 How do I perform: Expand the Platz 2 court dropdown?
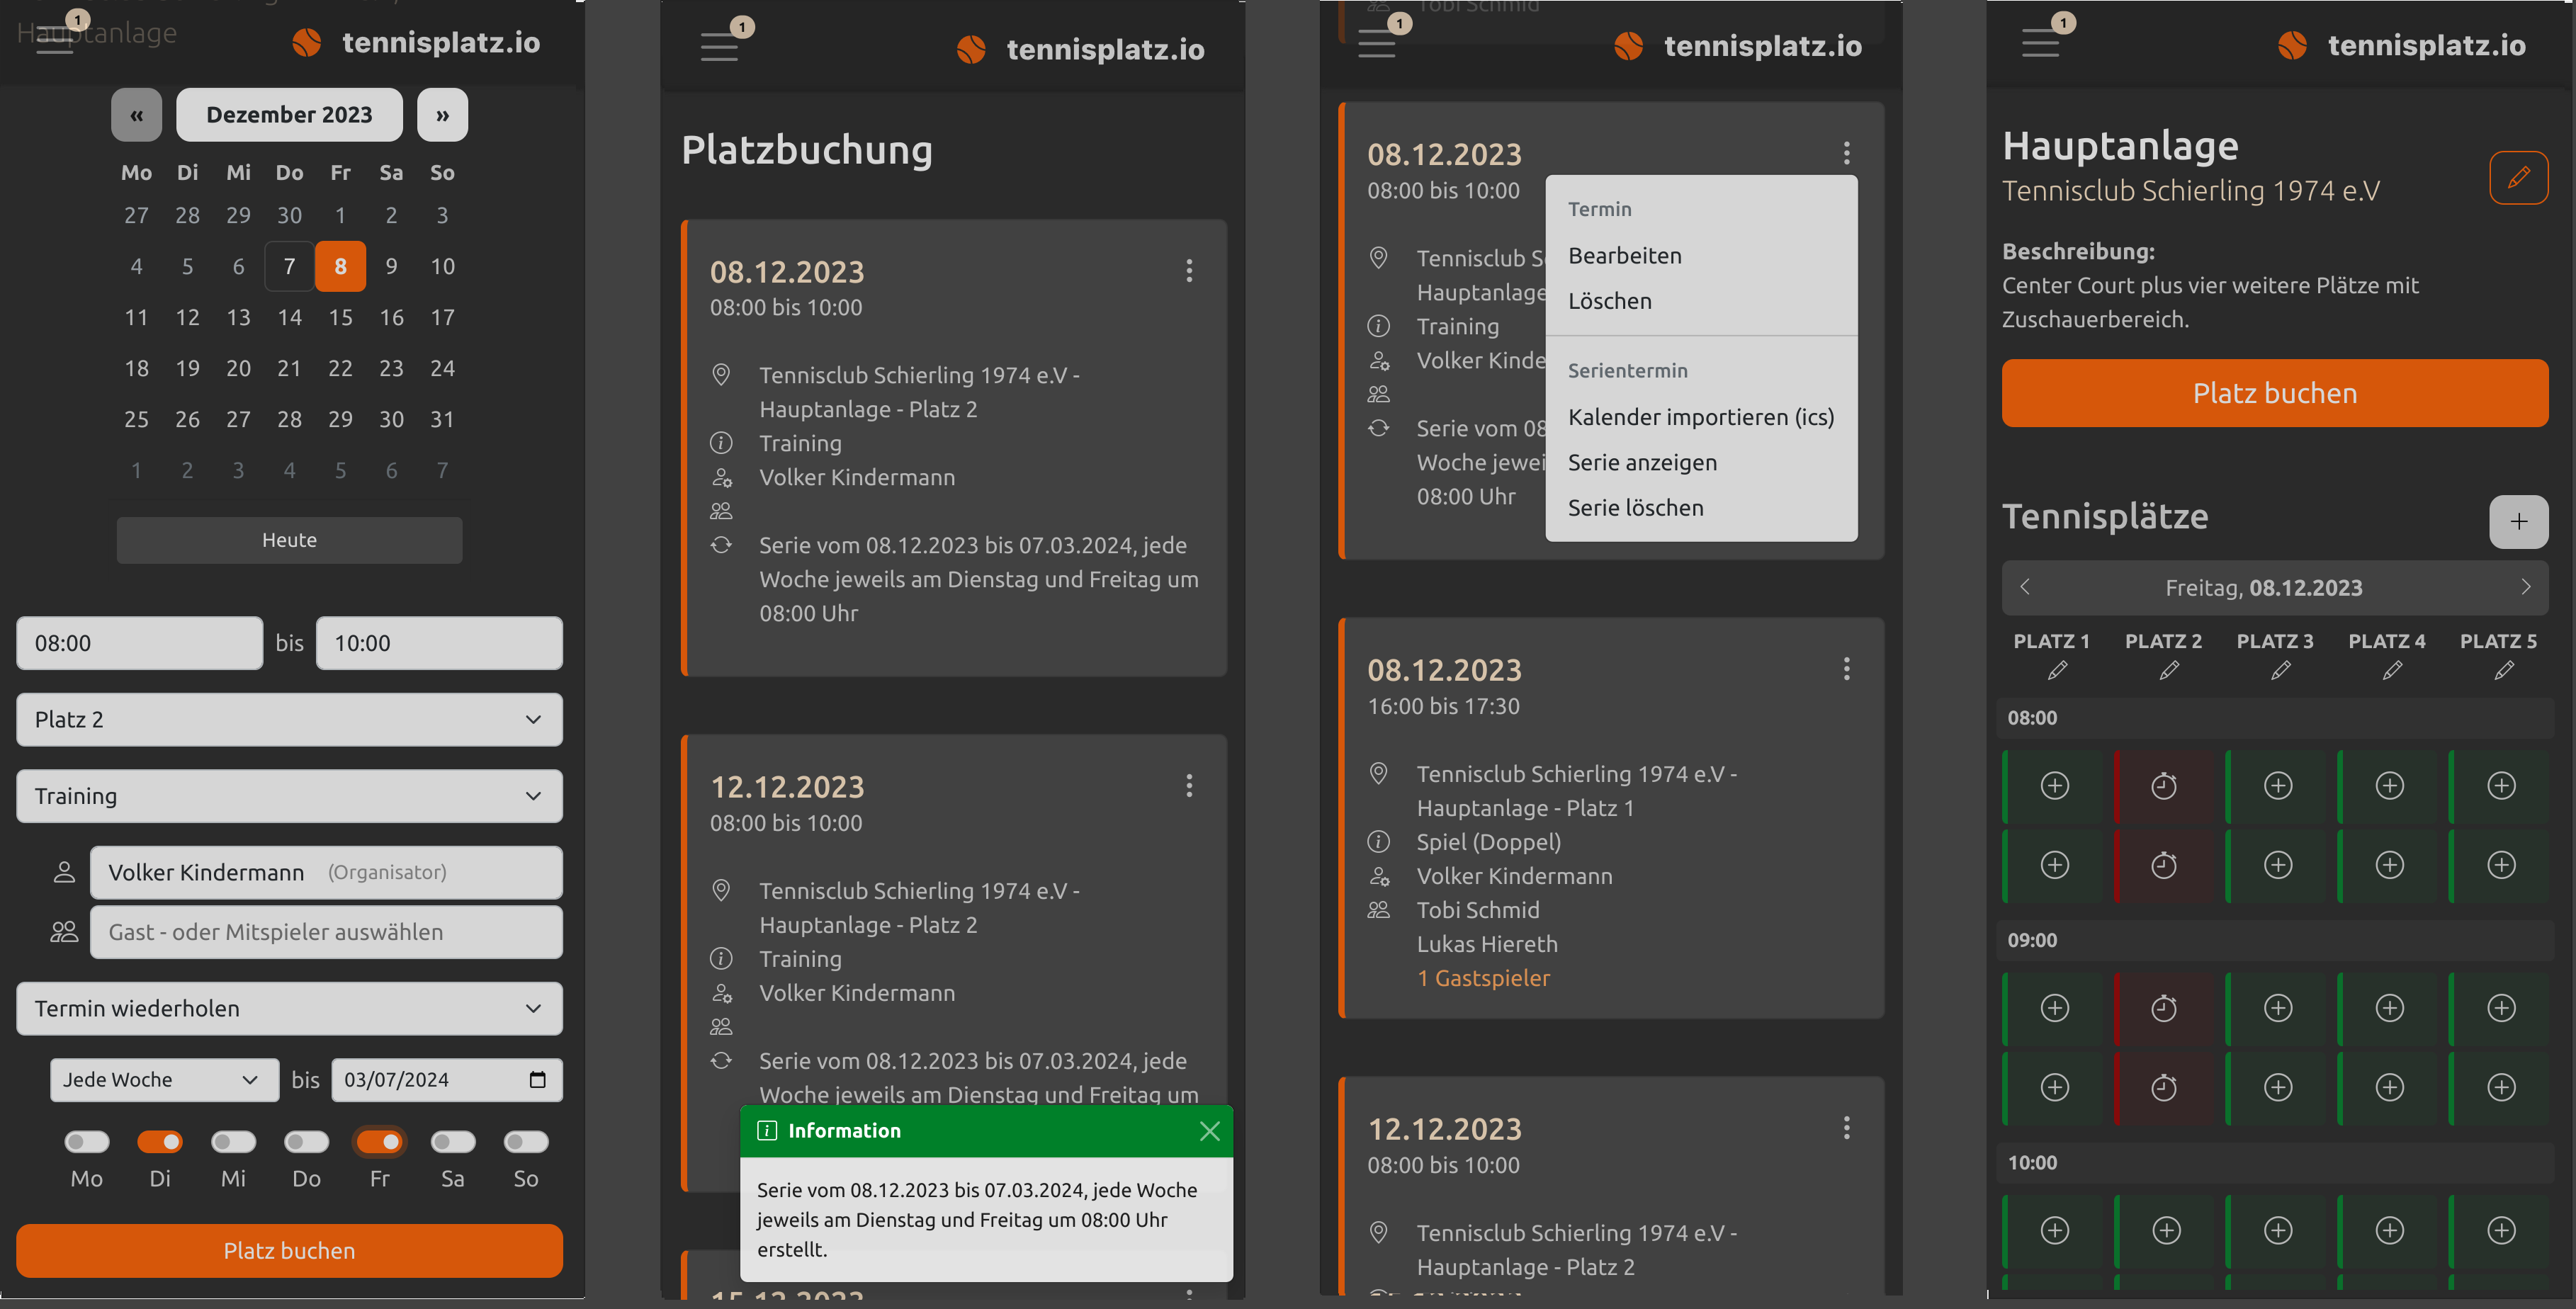pos(289,720)
